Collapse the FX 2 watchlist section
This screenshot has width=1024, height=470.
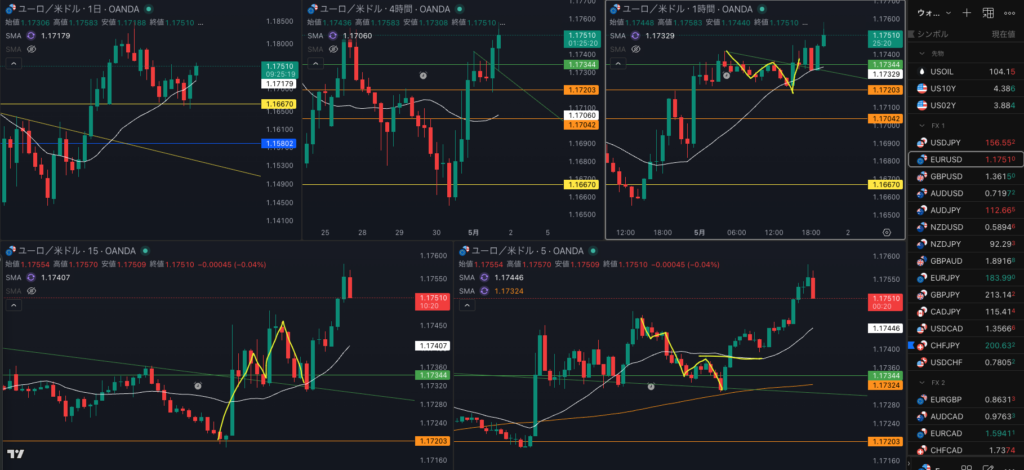tap(922, 382)
